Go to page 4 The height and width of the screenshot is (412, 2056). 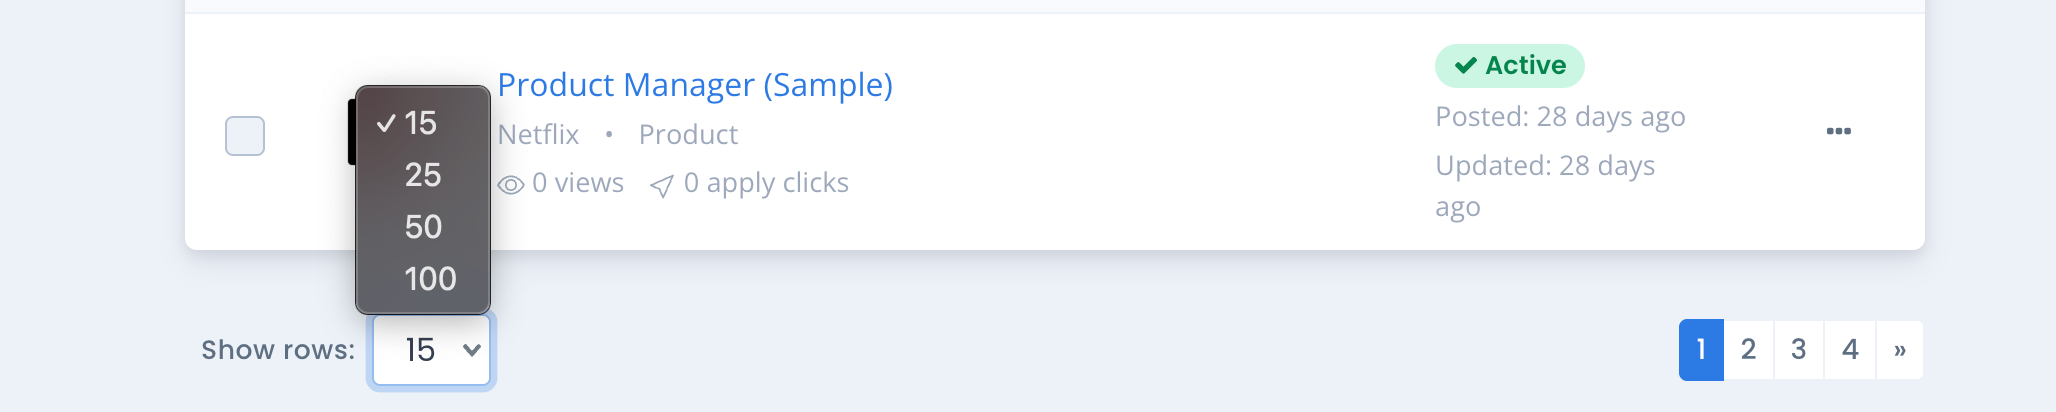click(x=1850, y=350)
